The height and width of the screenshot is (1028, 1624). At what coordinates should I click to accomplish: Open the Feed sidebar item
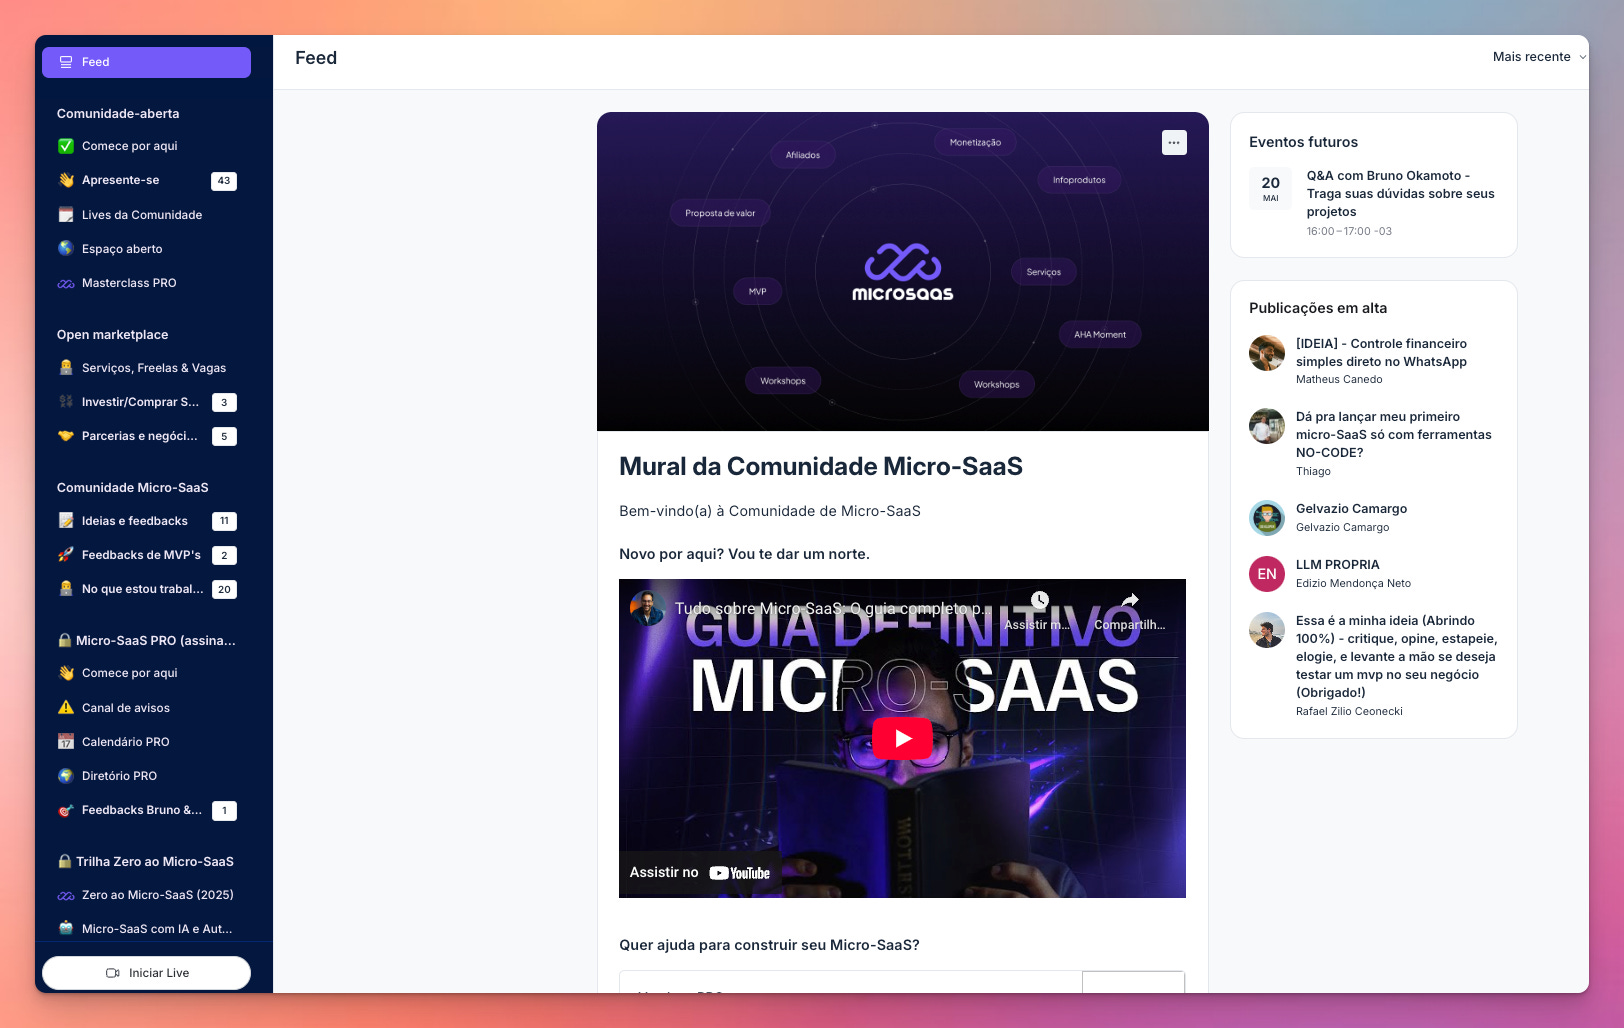tap(146, 62)
